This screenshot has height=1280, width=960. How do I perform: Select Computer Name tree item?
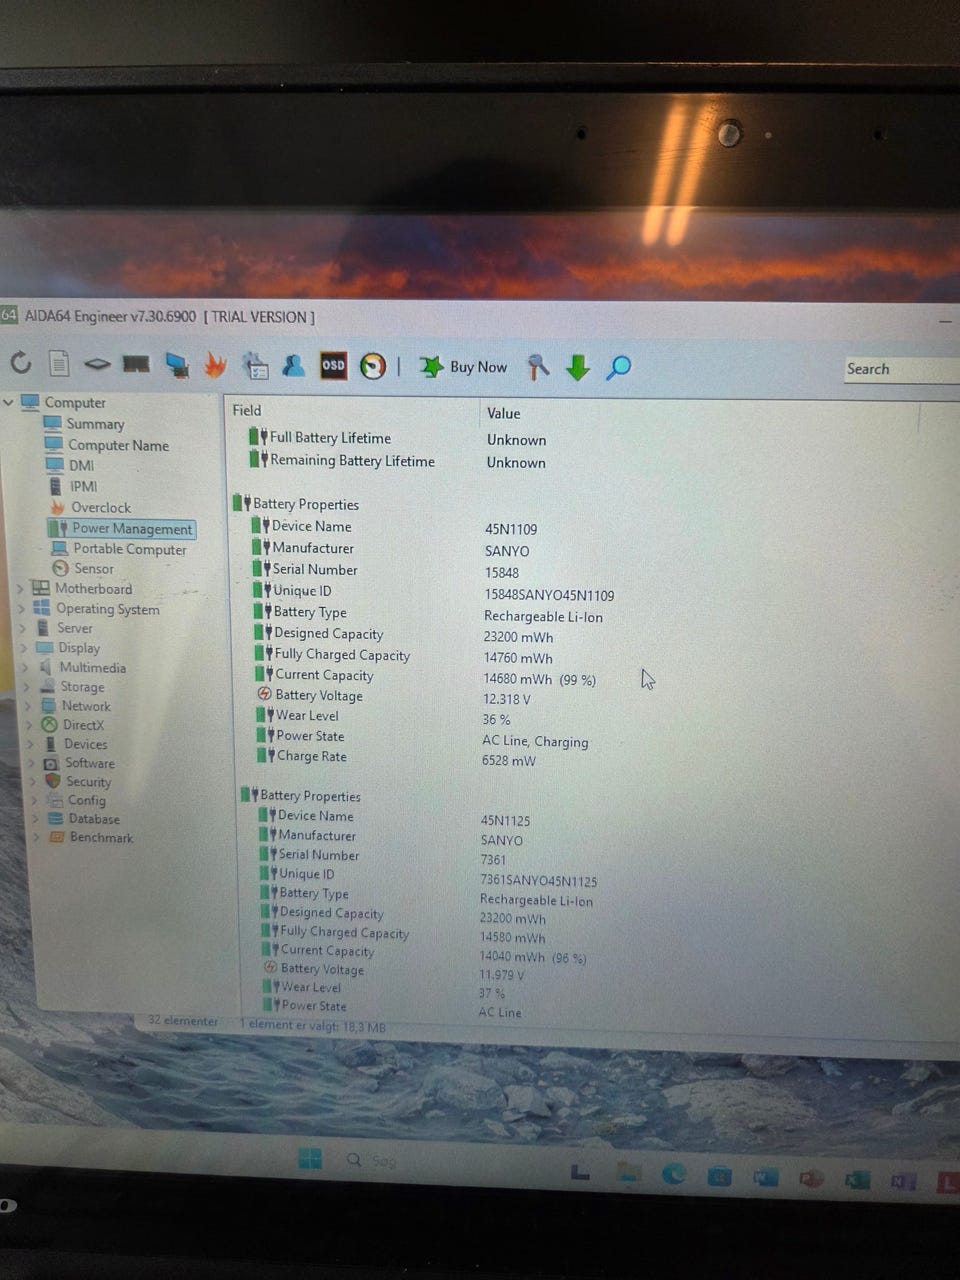118,445
